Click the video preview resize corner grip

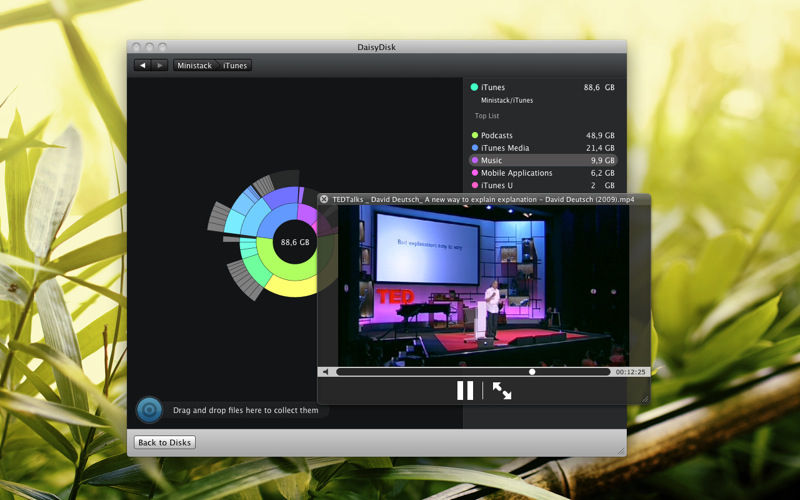(645, 399)
